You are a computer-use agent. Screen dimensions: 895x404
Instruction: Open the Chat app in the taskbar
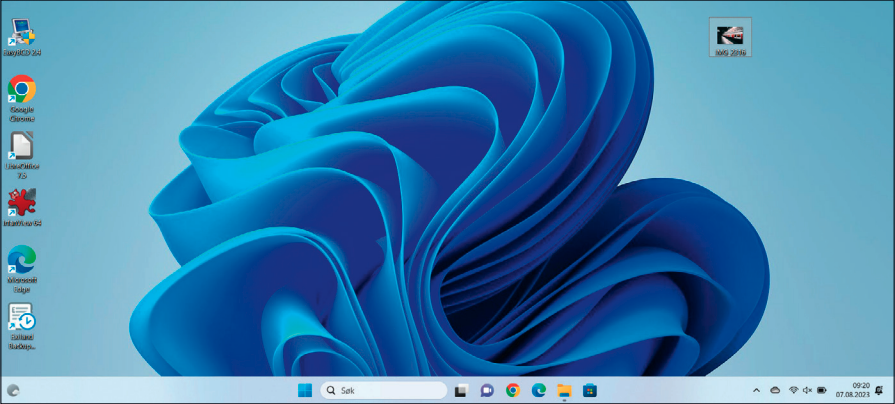point(487,390)
